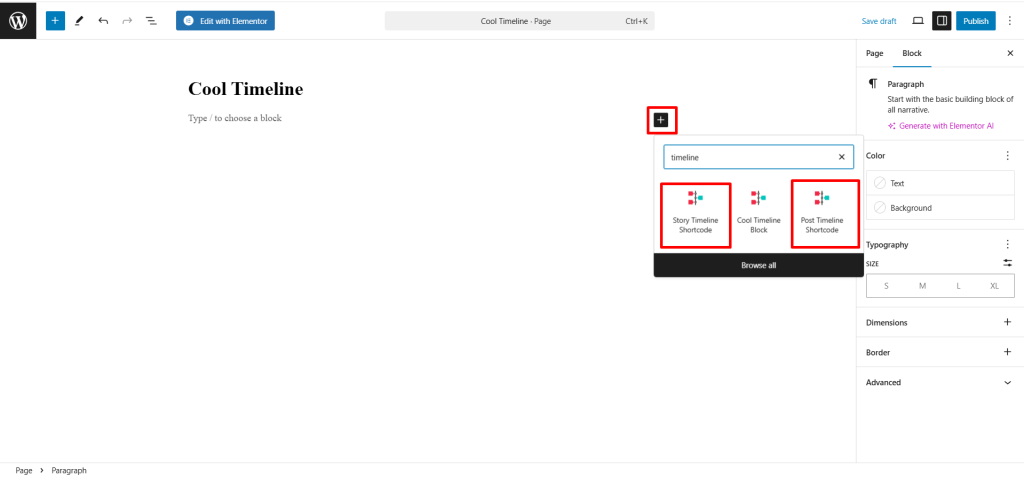Switch to the Block tab
This screenshot has height=477, width=1024.
tap(912, 54)
